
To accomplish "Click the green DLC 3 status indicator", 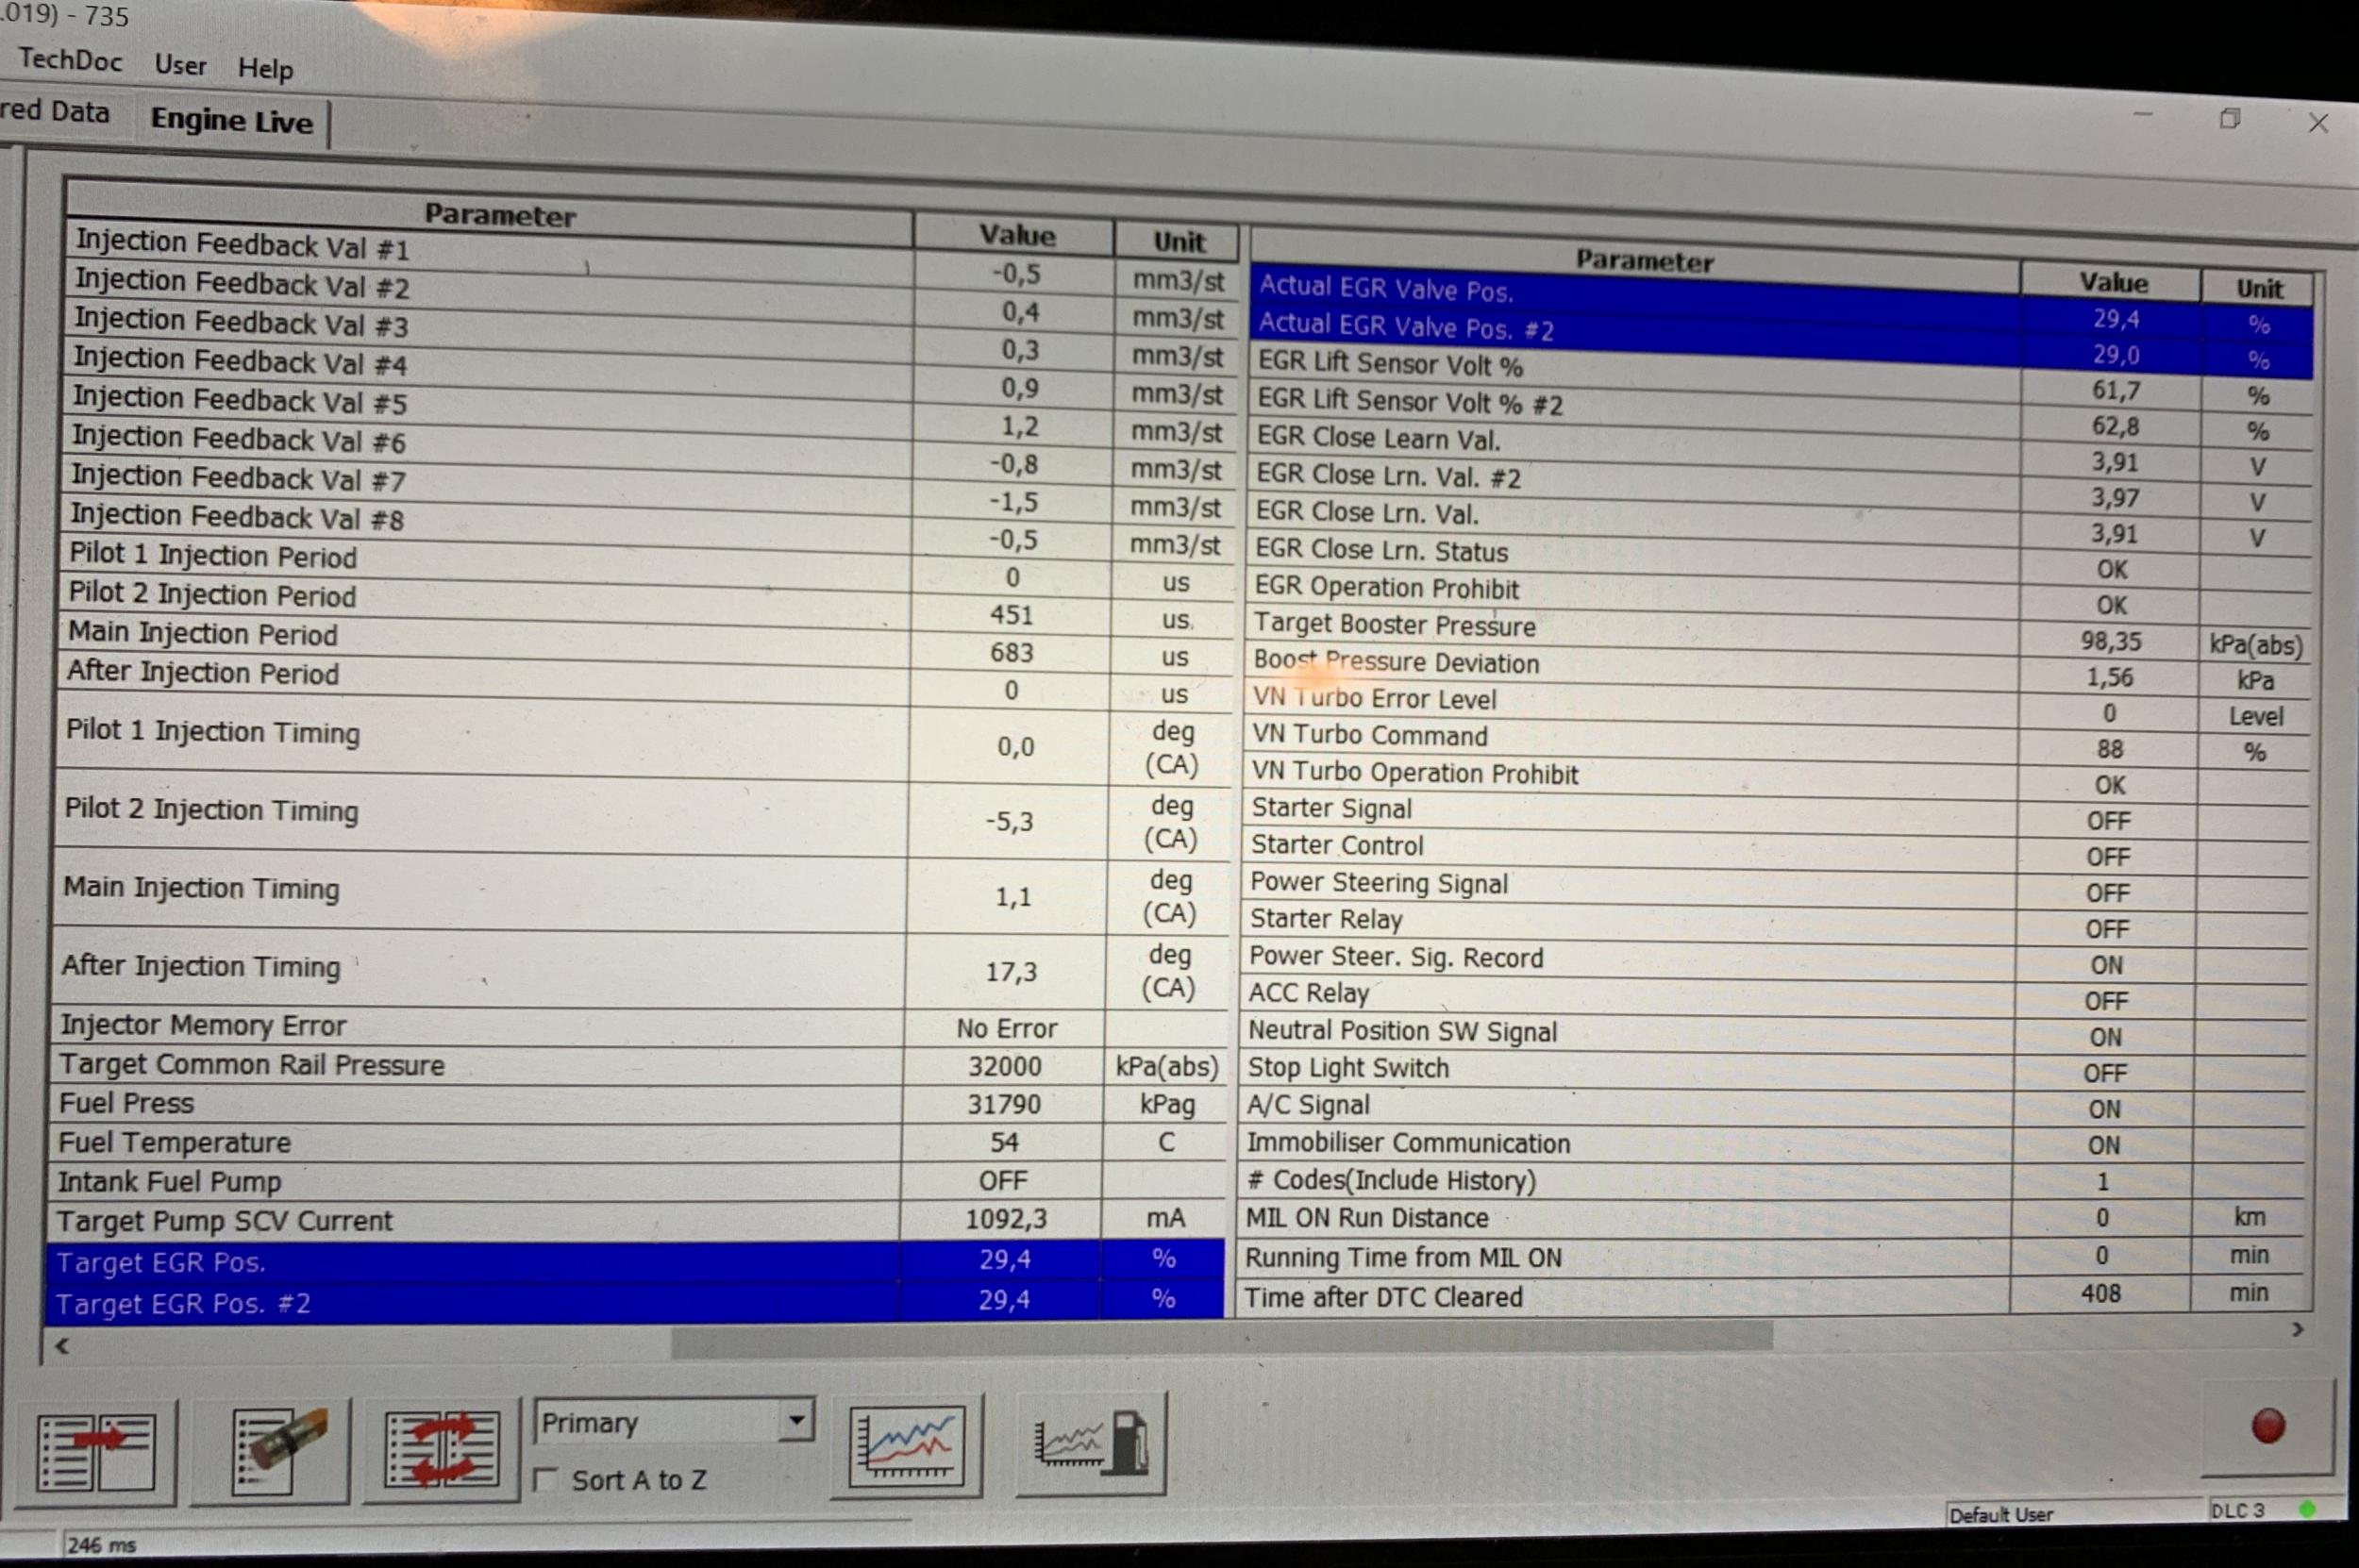I will click(x=2307, y=1509).
